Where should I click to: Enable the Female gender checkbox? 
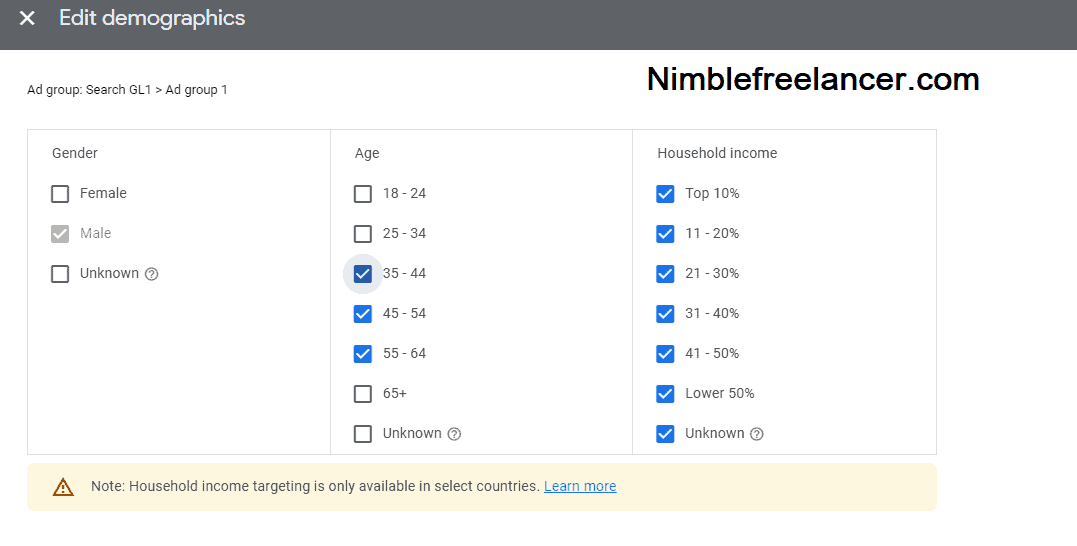(60, 194)
